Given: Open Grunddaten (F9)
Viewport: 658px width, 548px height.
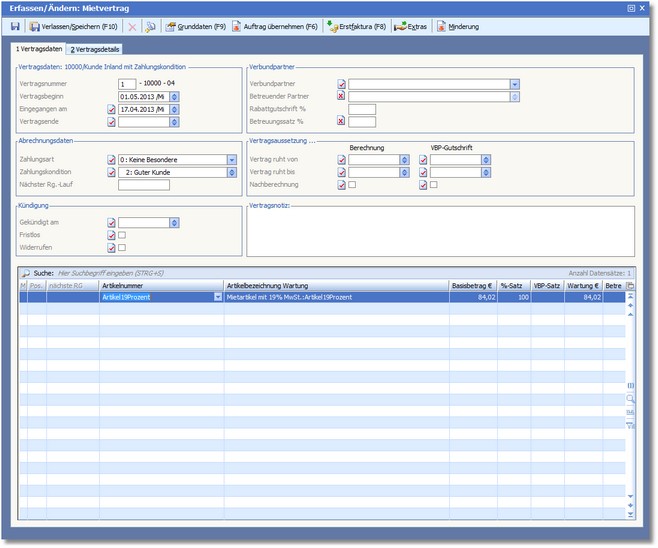Looking at the screenshot, I should [196, 27].
